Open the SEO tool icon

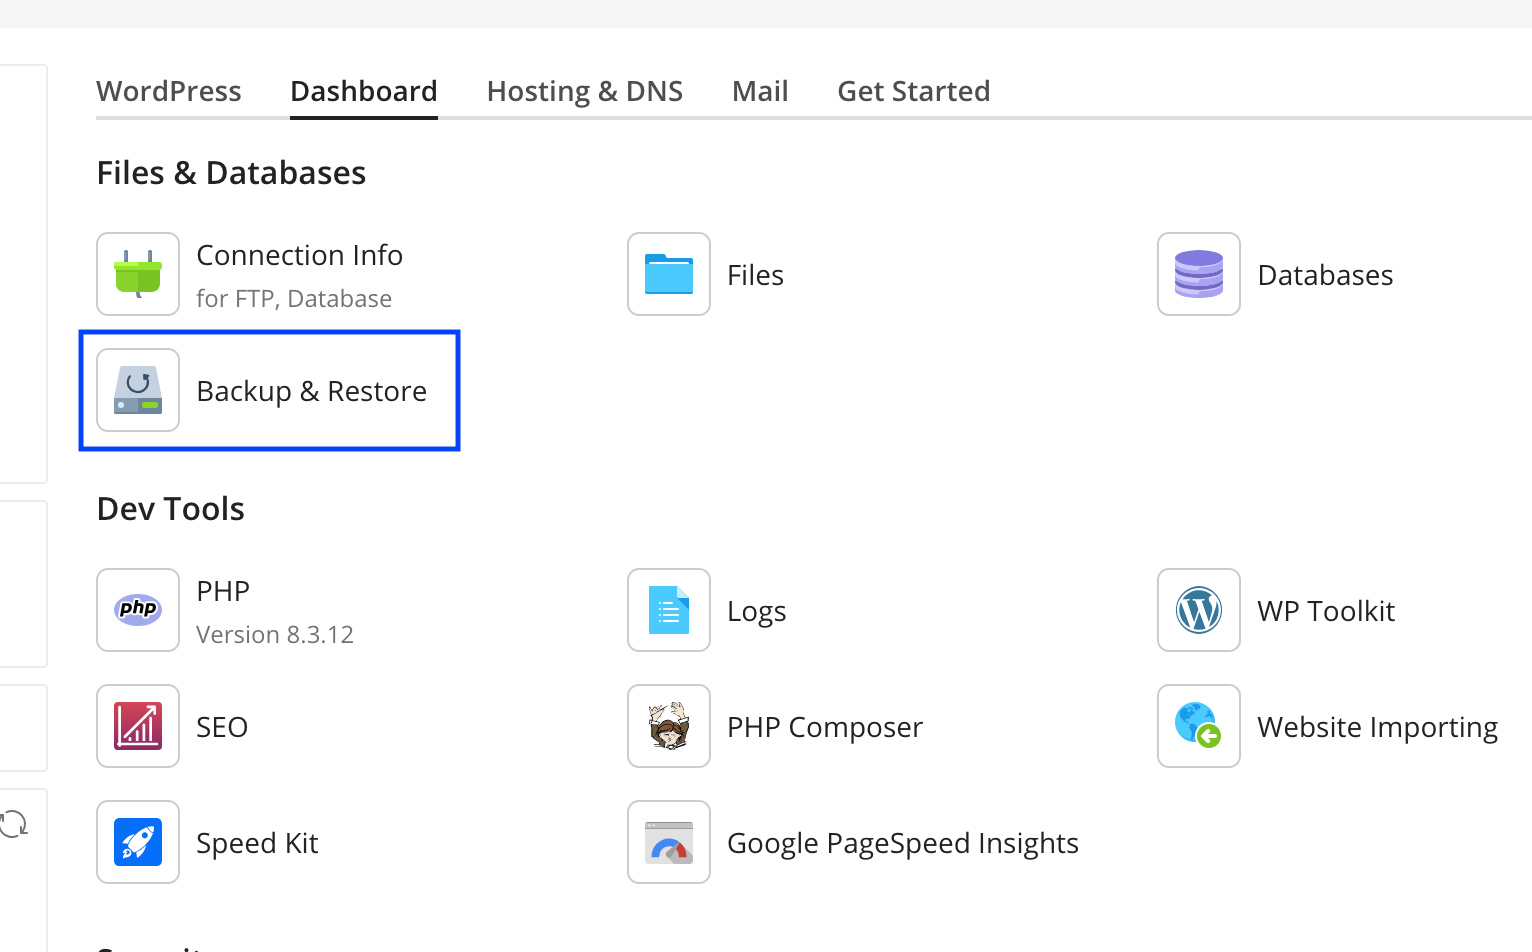138,726
